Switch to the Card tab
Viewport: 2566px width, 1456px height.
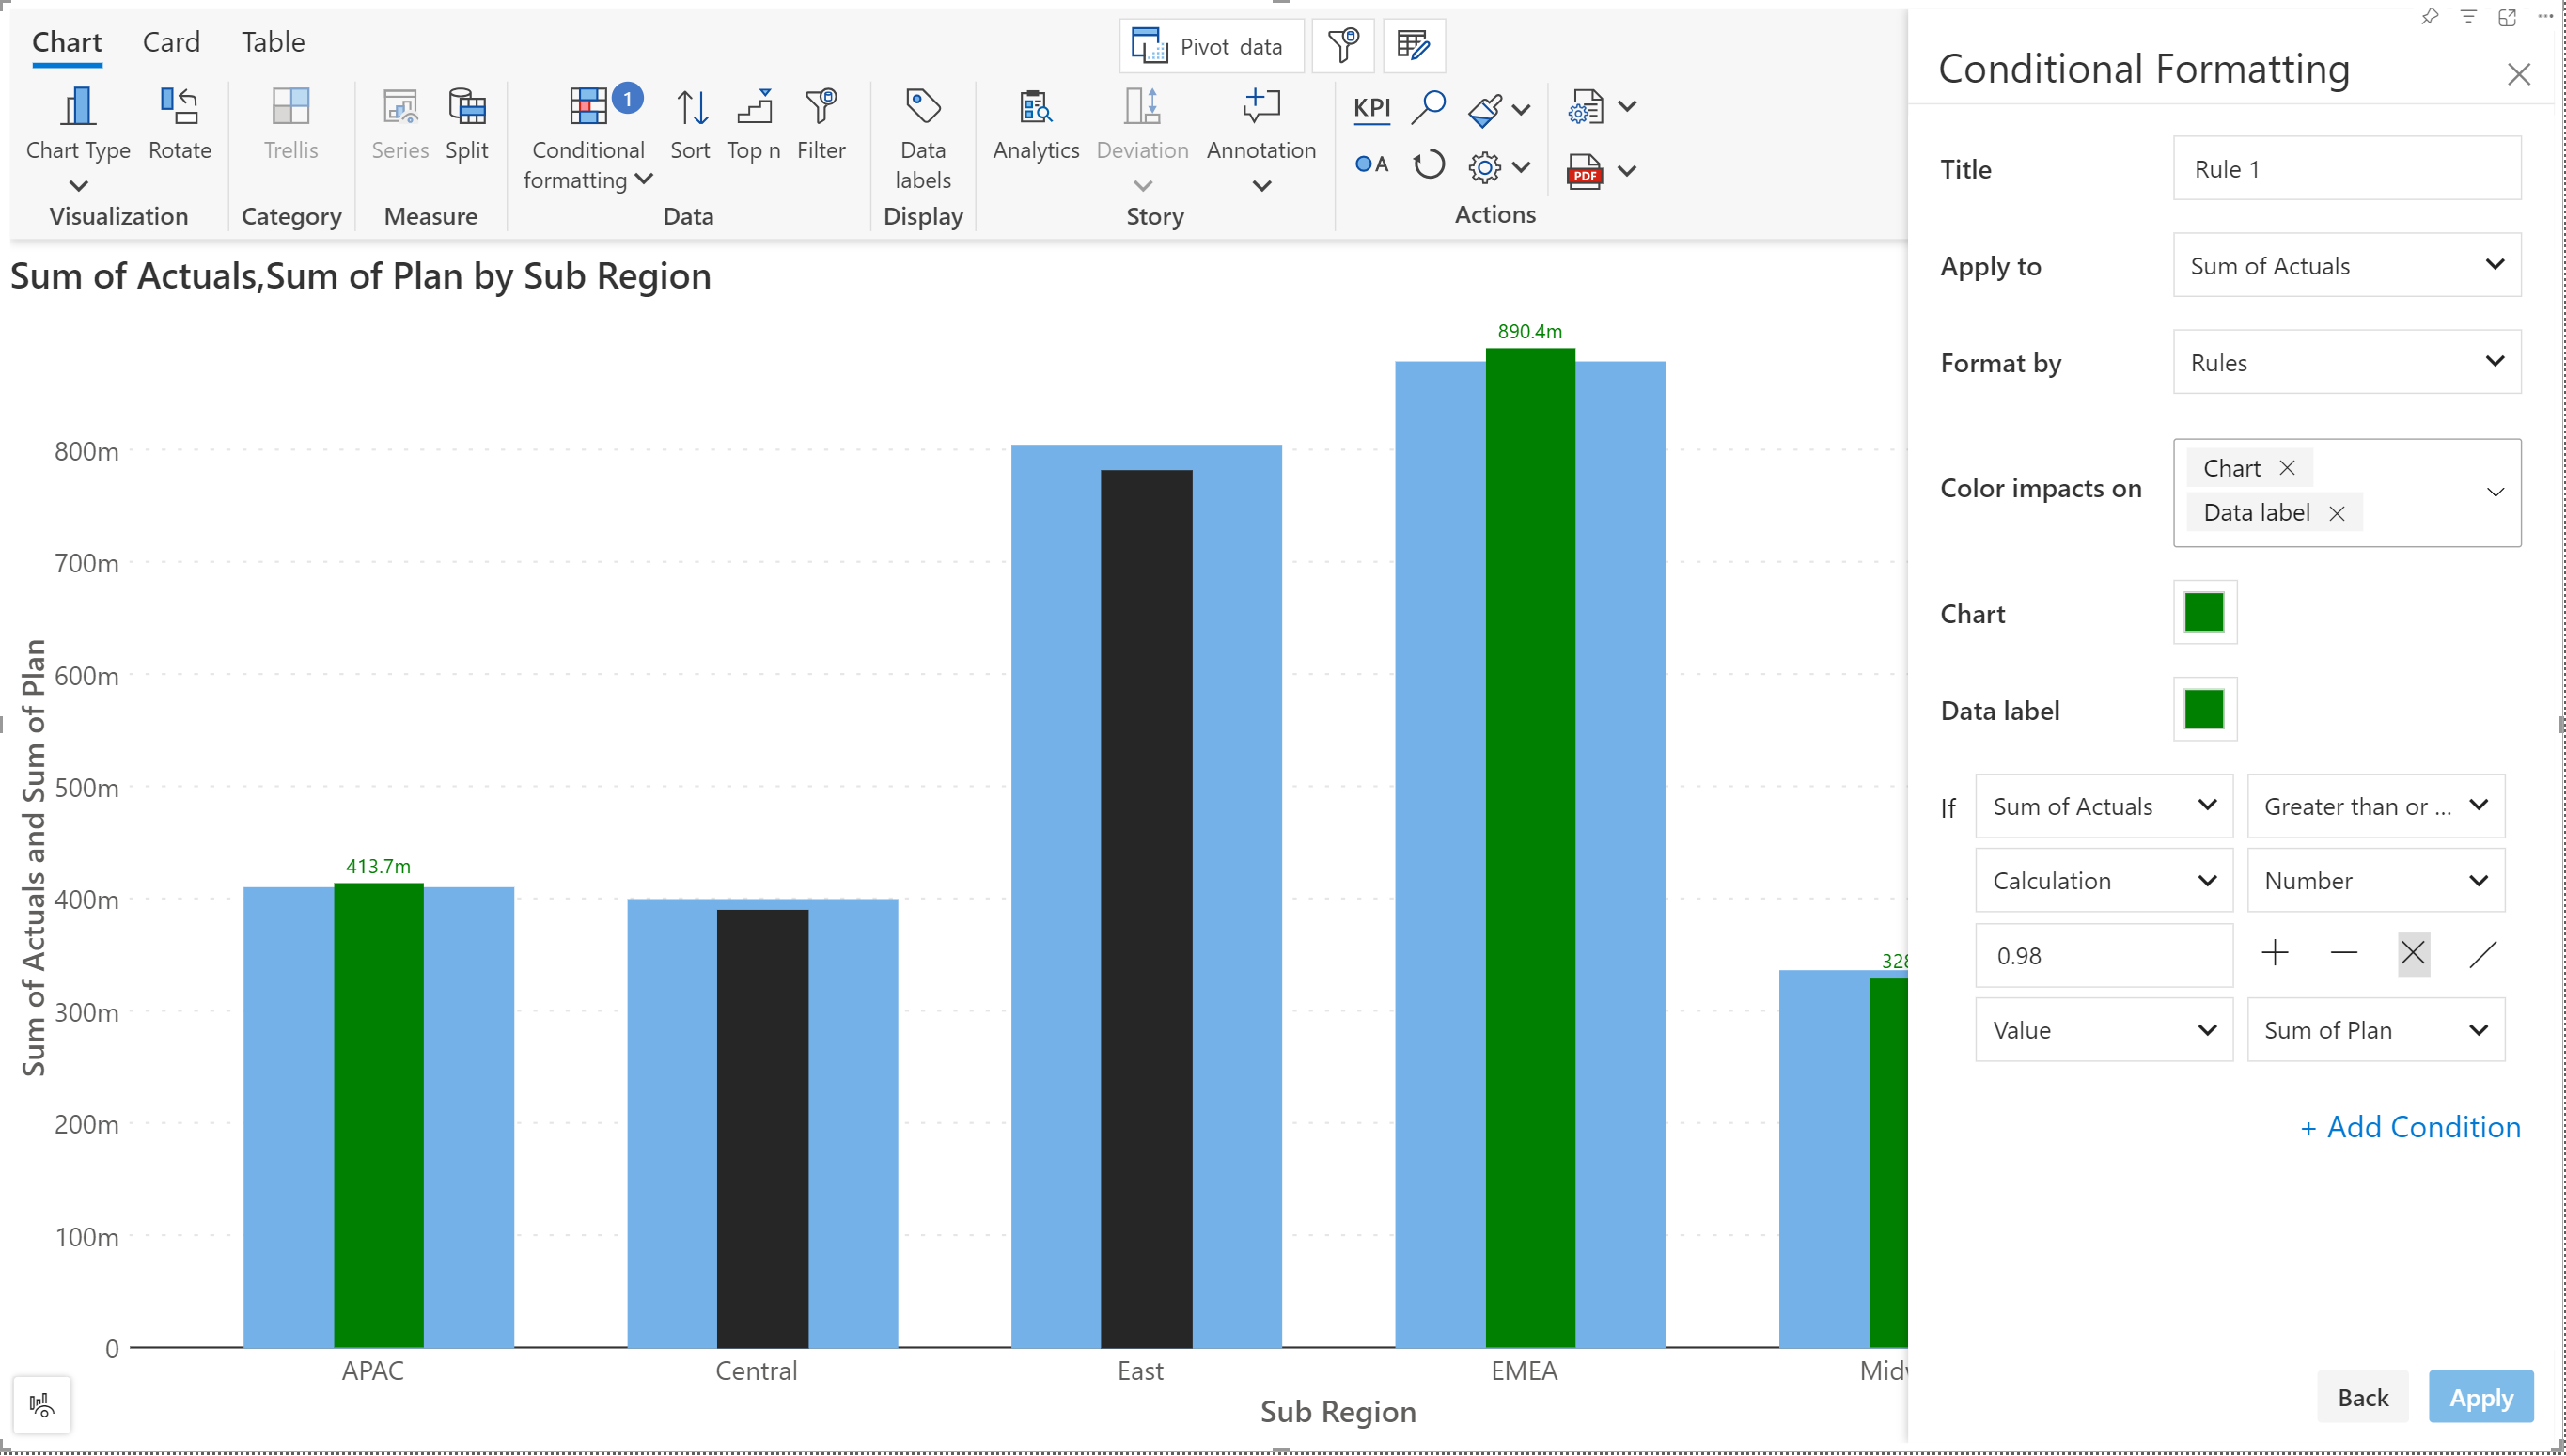coord(171,42)
